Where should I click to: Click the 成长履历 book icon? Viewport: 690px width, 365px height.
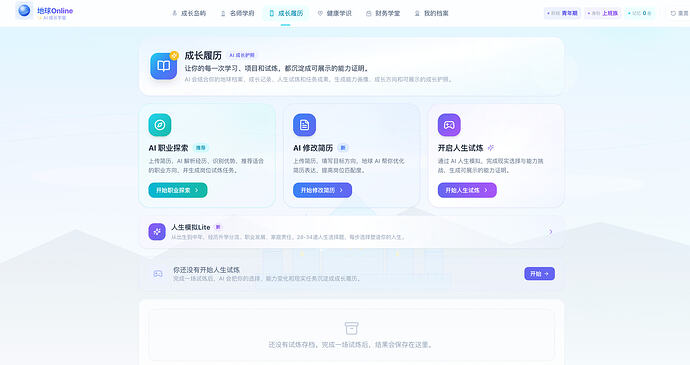(x=164, y=66)
